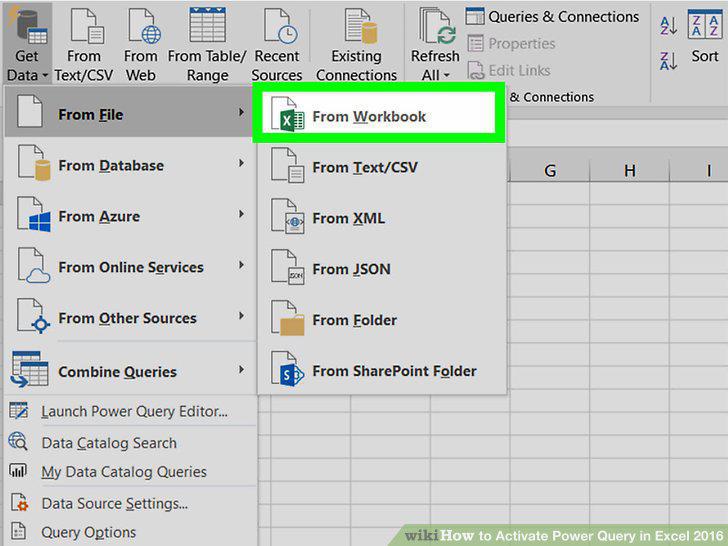Click the From Text/CSV ribbon icon

coord(87,27)
